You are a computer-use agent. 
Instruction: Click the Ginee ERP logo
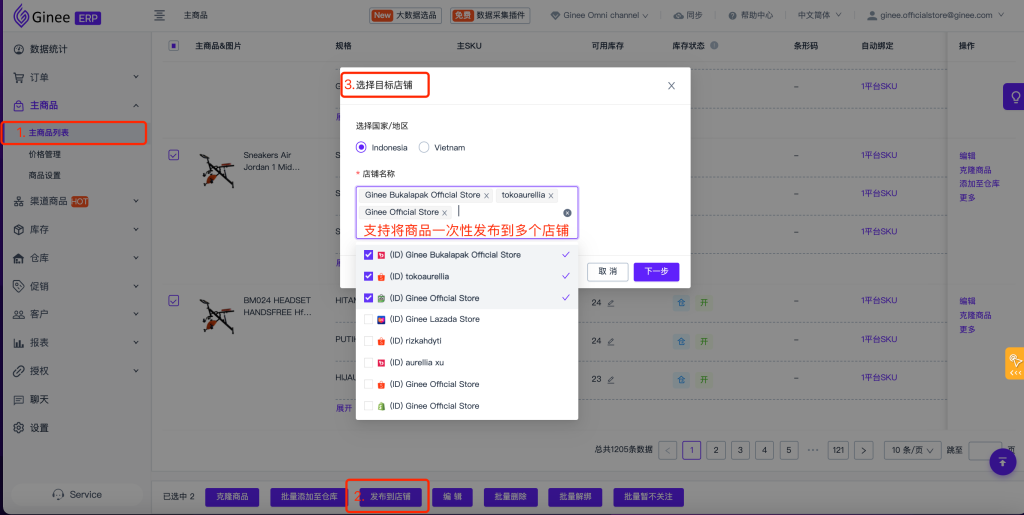(x=57, y=16)
